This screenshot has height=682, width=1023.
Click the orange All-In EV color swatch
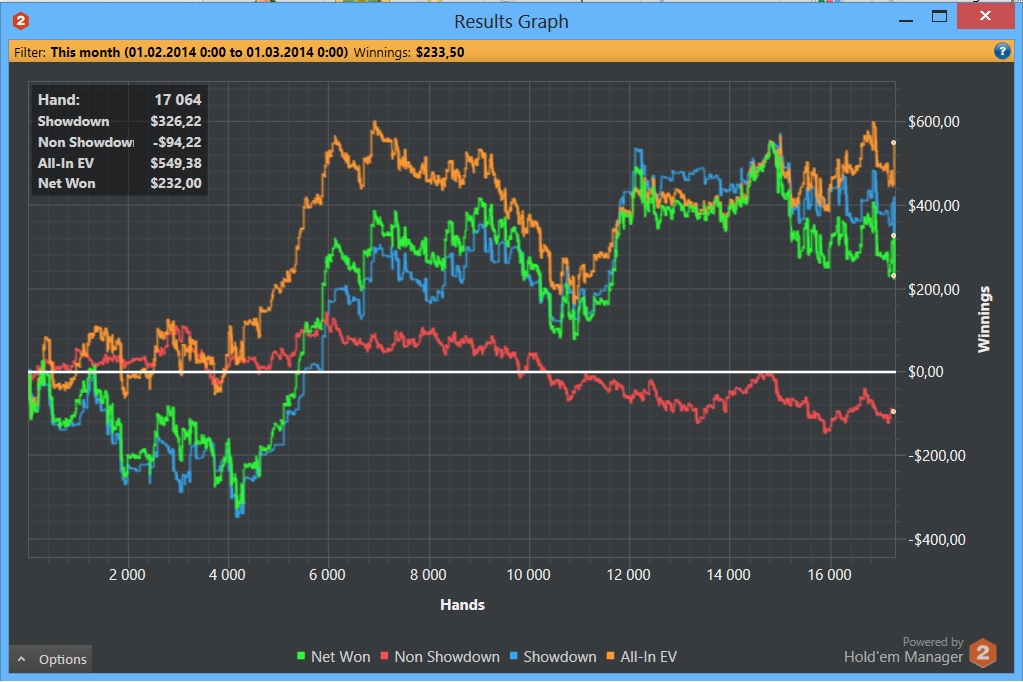(610, 656)
